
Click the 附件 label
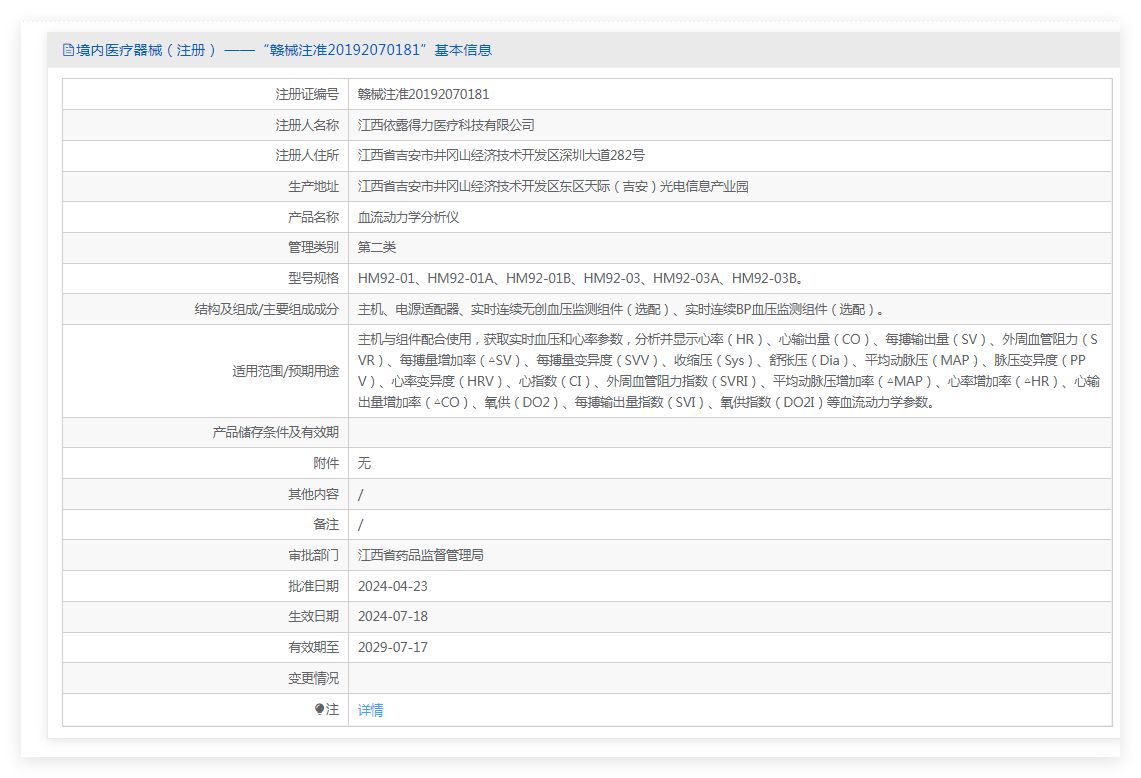pos(326,464)
